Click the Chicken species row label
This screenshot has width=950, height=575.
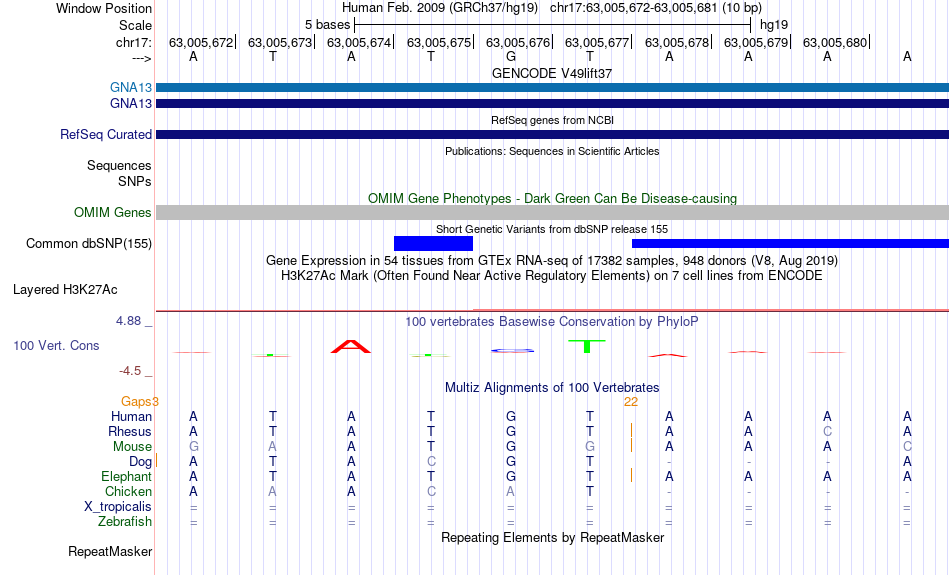pyautogui.click(x=128, y=491)
